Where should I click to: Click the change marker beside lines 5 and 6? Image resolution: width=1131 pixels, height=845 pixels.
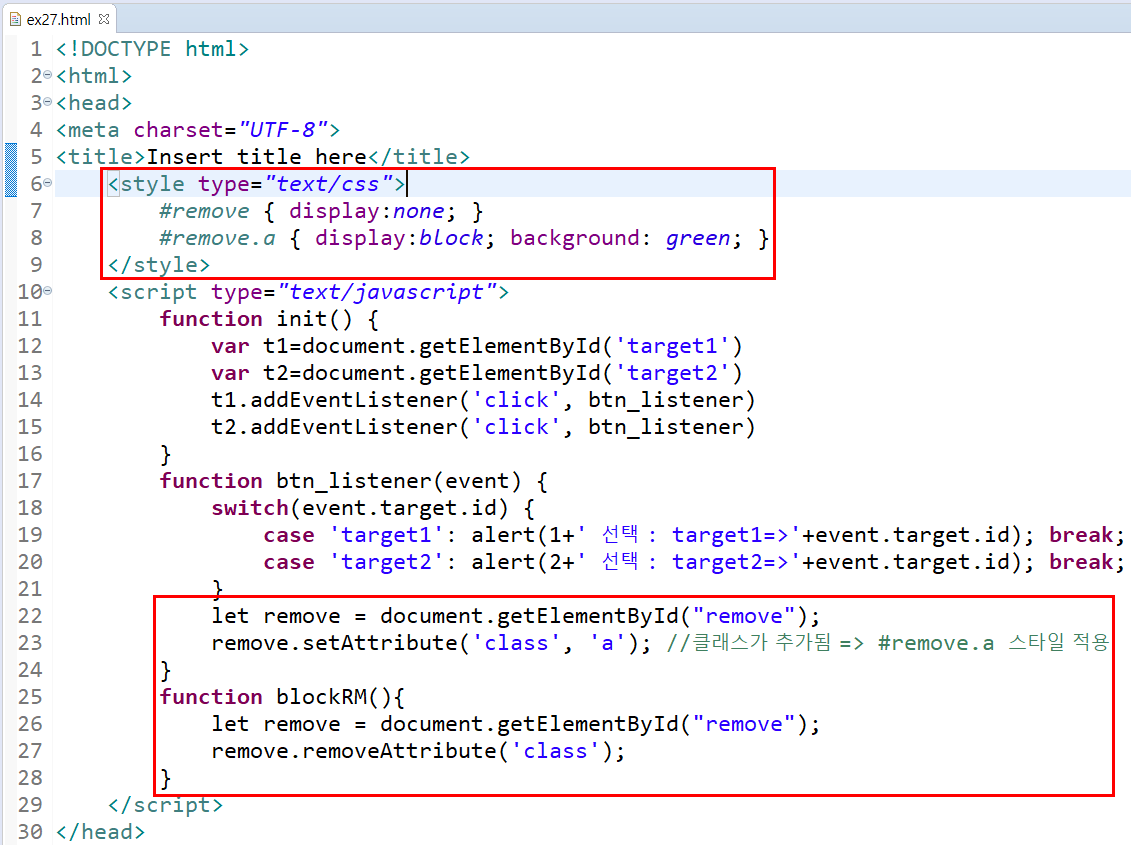[11, 170]
